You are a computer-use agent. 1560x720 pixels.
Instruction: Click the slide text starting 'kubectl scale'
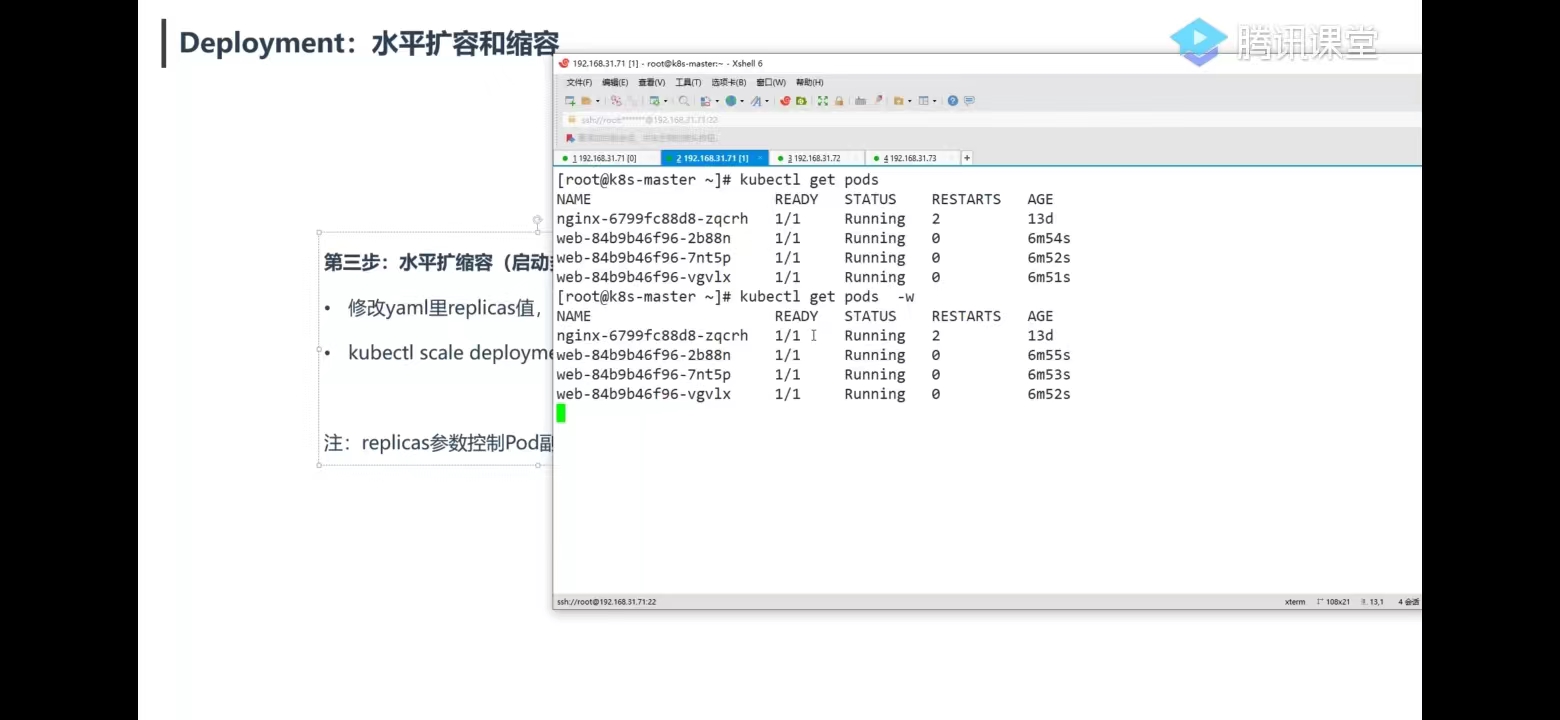pyautogui.click(x=451, y=353)
